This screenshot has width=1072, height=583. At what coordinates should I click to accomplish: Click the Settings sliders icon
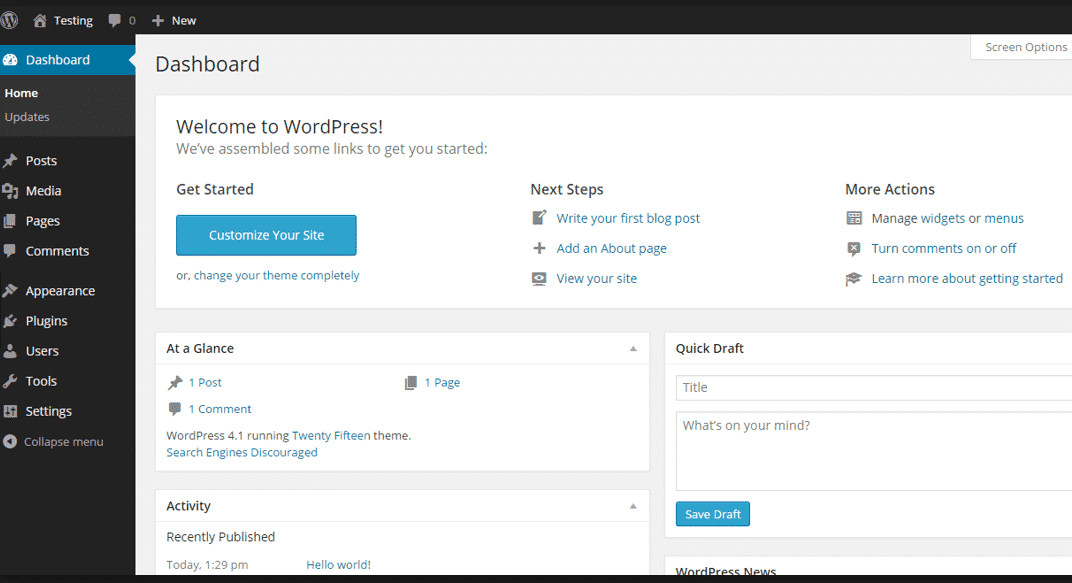[x=10, y=411]
